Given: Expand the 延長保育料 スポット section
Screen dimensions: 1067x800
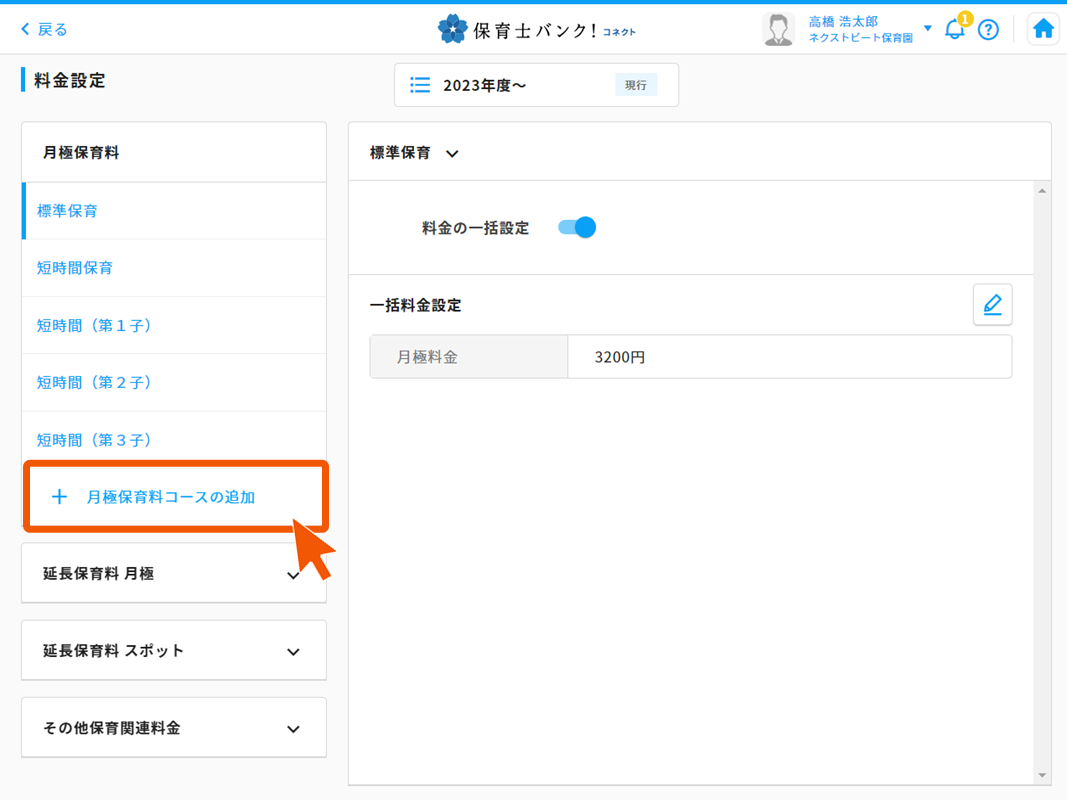Looking at the screenshot, I should [293, 651].
